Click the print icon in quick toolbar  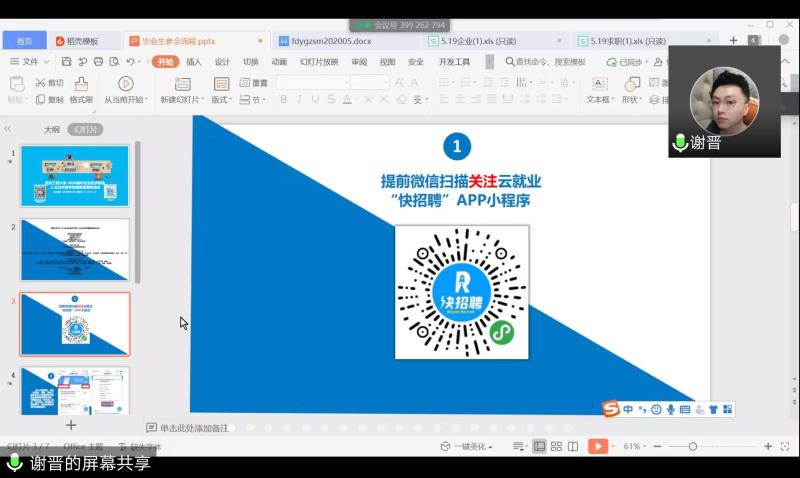click(x=98, y=62)
